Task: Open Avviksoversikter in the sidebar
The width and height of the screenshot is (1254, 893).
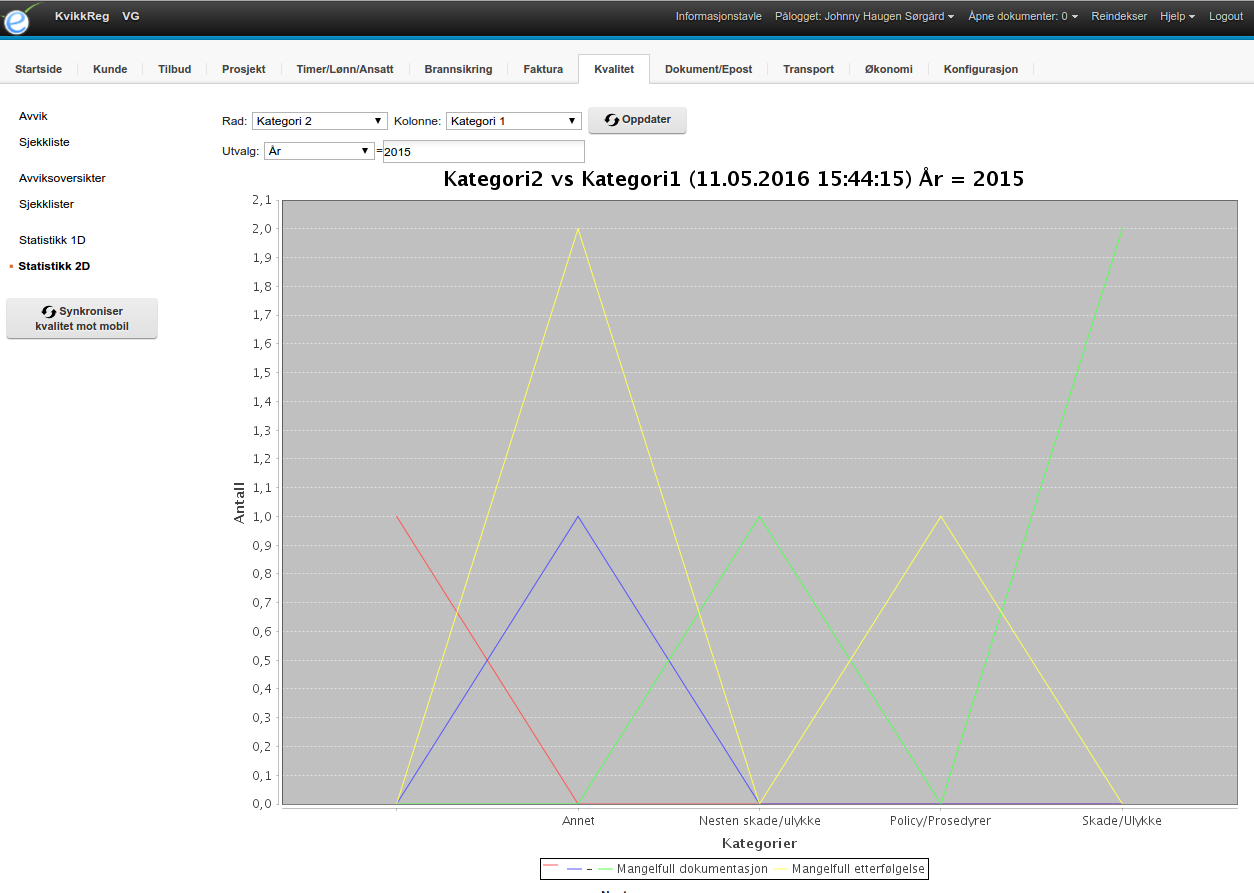Action: [x=62, y=178]
